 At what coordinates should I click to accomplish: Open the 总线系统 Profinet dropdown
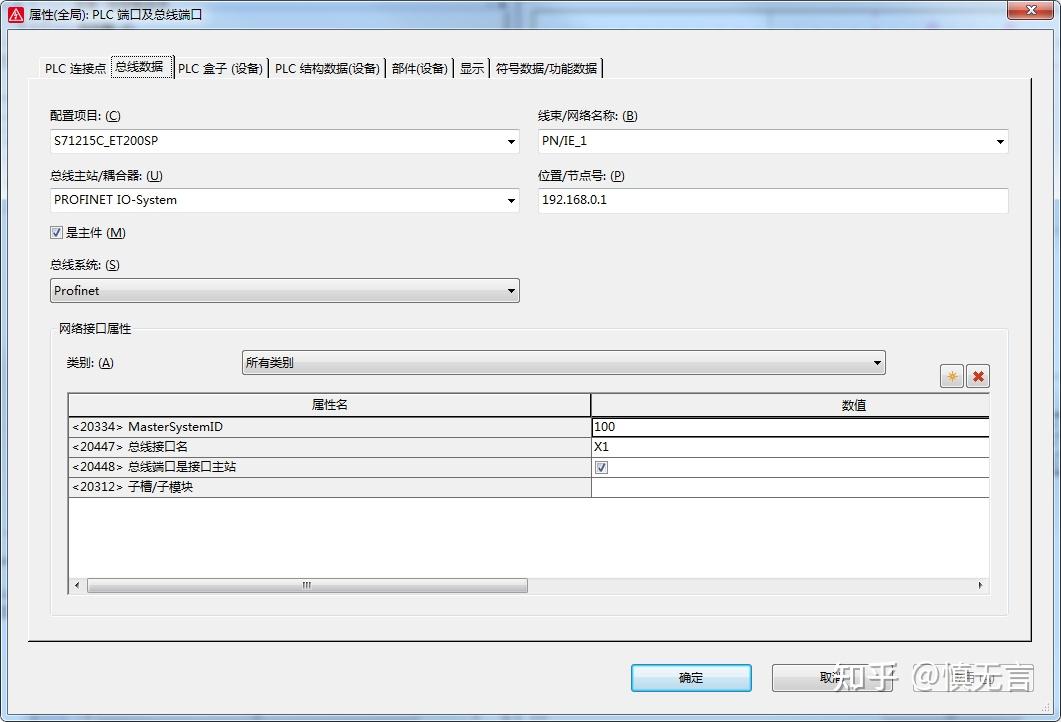(x=285, y=290)
